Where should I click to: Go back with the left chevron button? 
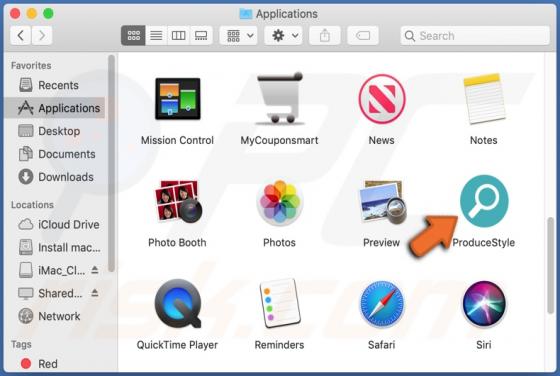[x=21, y=35]
